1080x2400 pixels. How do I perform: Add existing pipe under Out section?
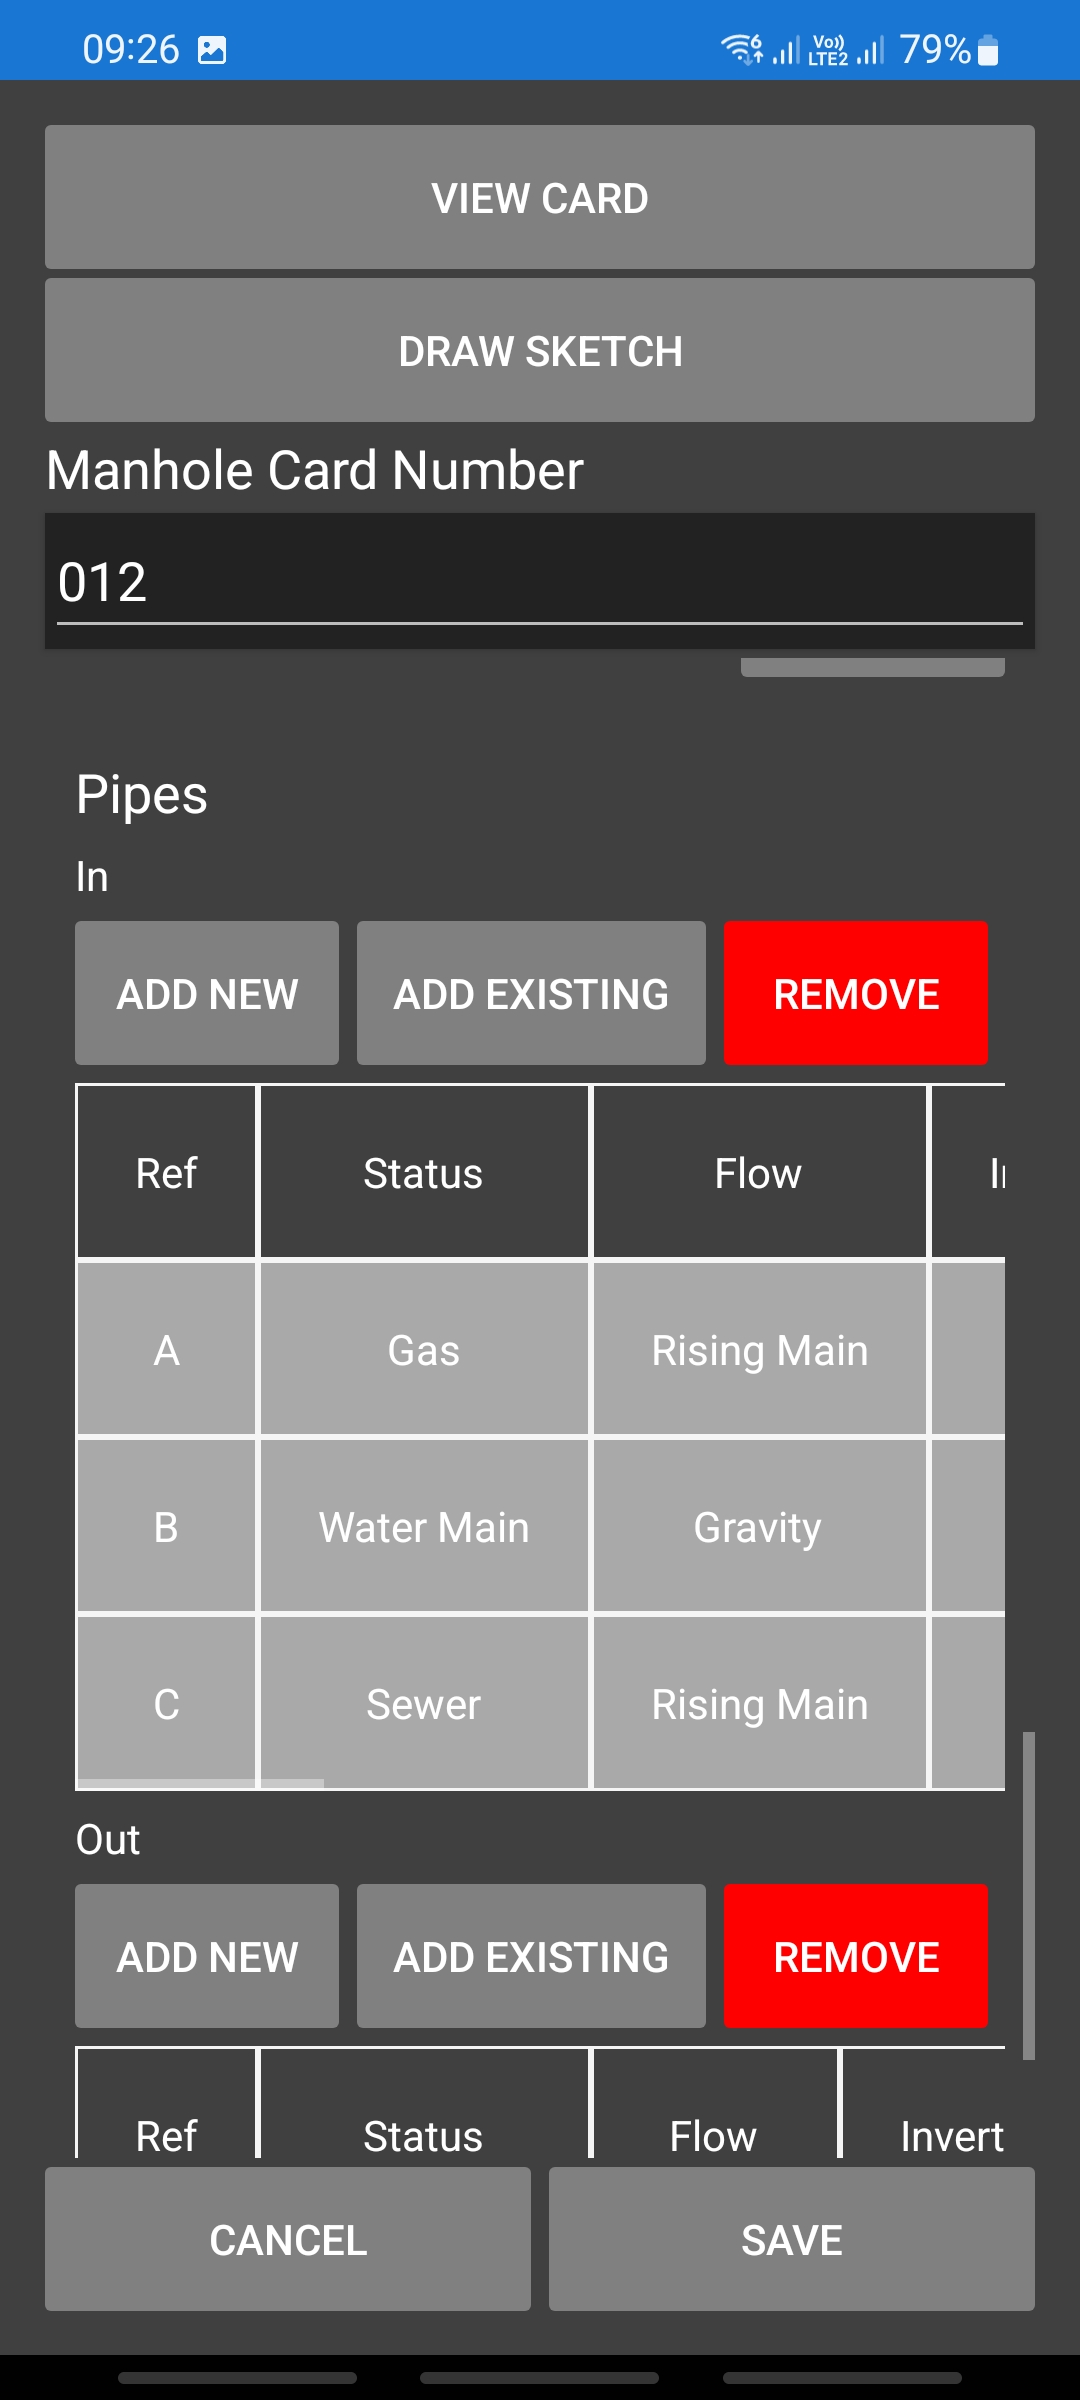click(x=531, y=1957)
